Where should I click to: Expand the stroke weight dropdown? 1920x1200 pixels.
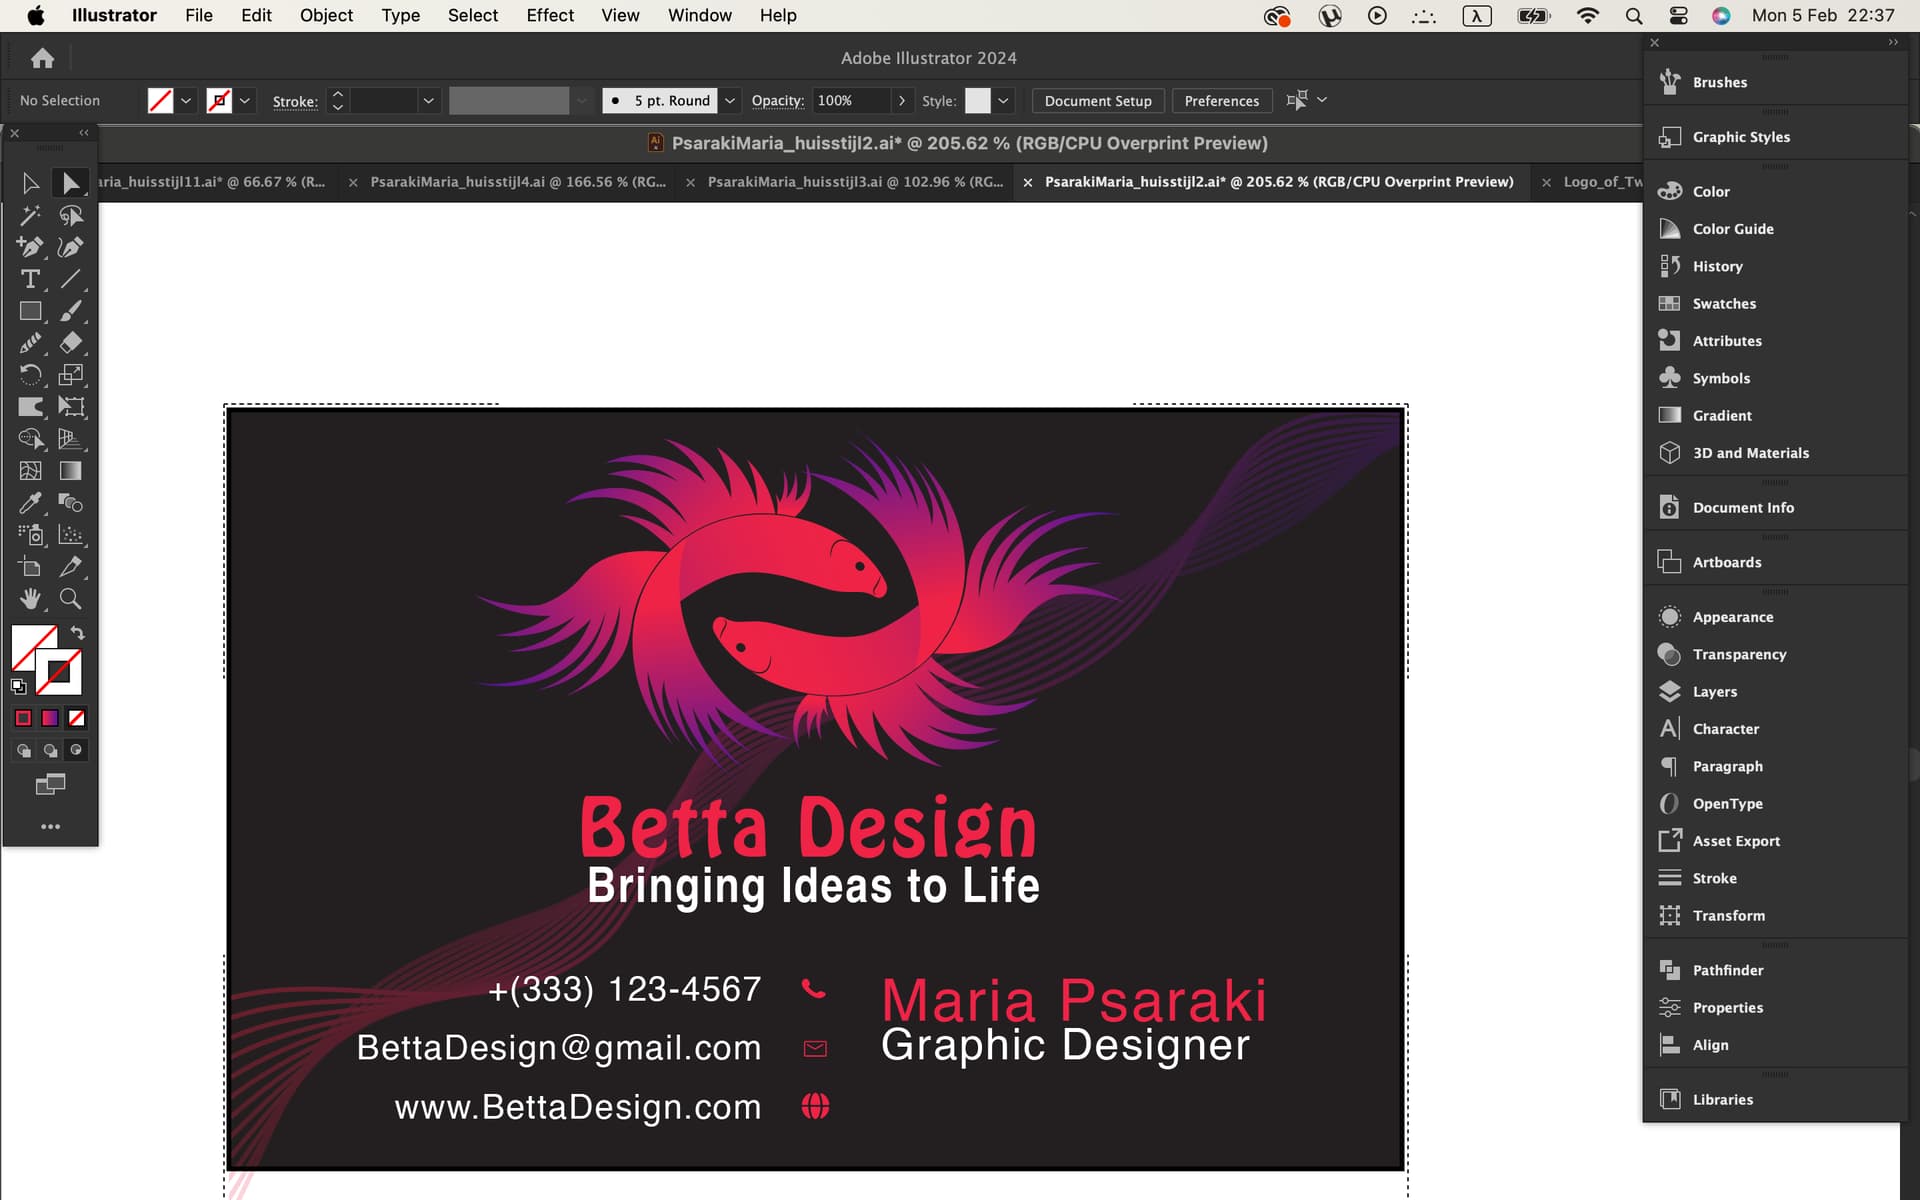click(428, 101)
